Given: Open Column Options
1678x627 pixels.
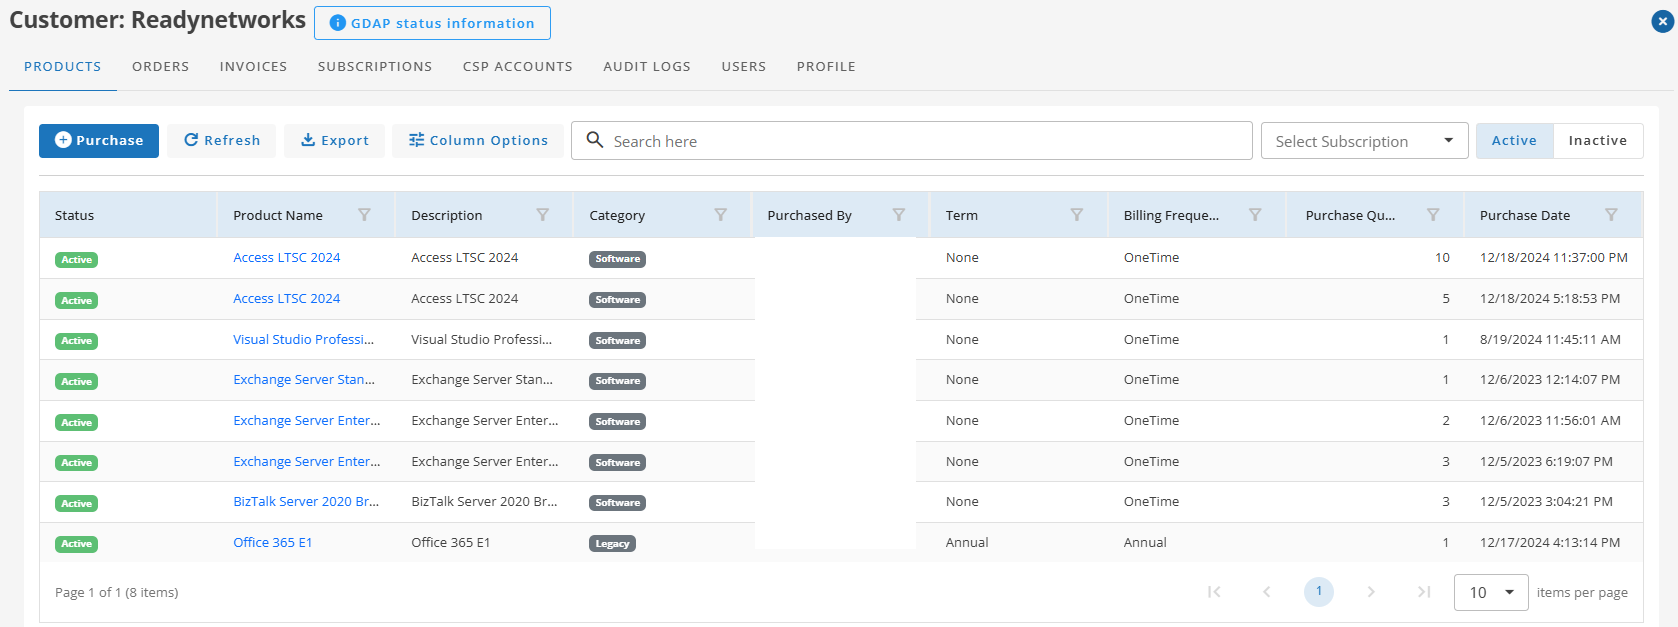Looking at the screenshot, I should tap(478, 141).
